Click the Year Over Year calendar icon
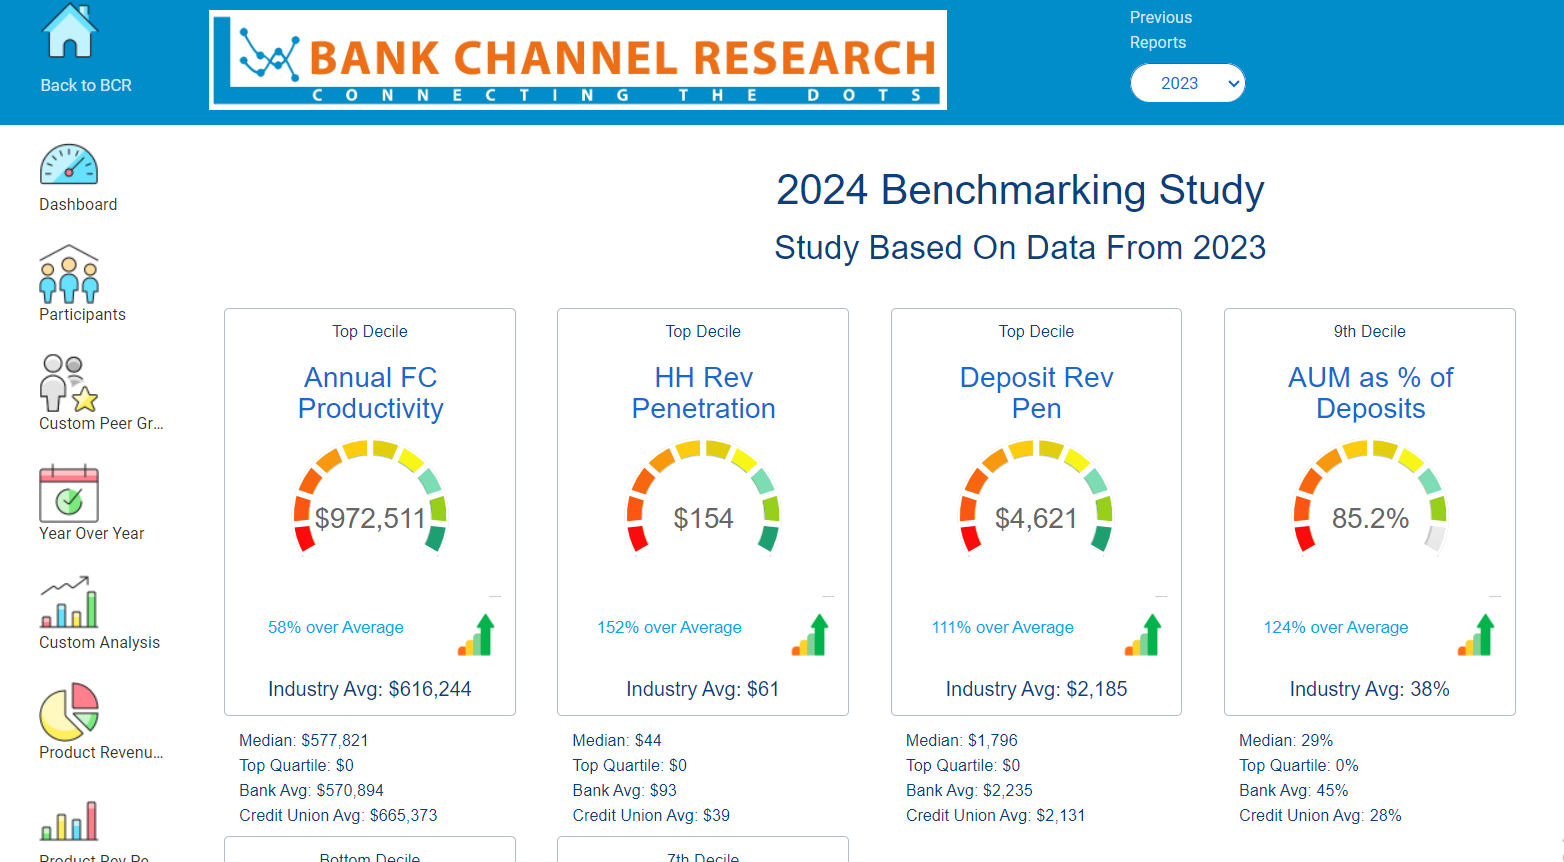 70,493
